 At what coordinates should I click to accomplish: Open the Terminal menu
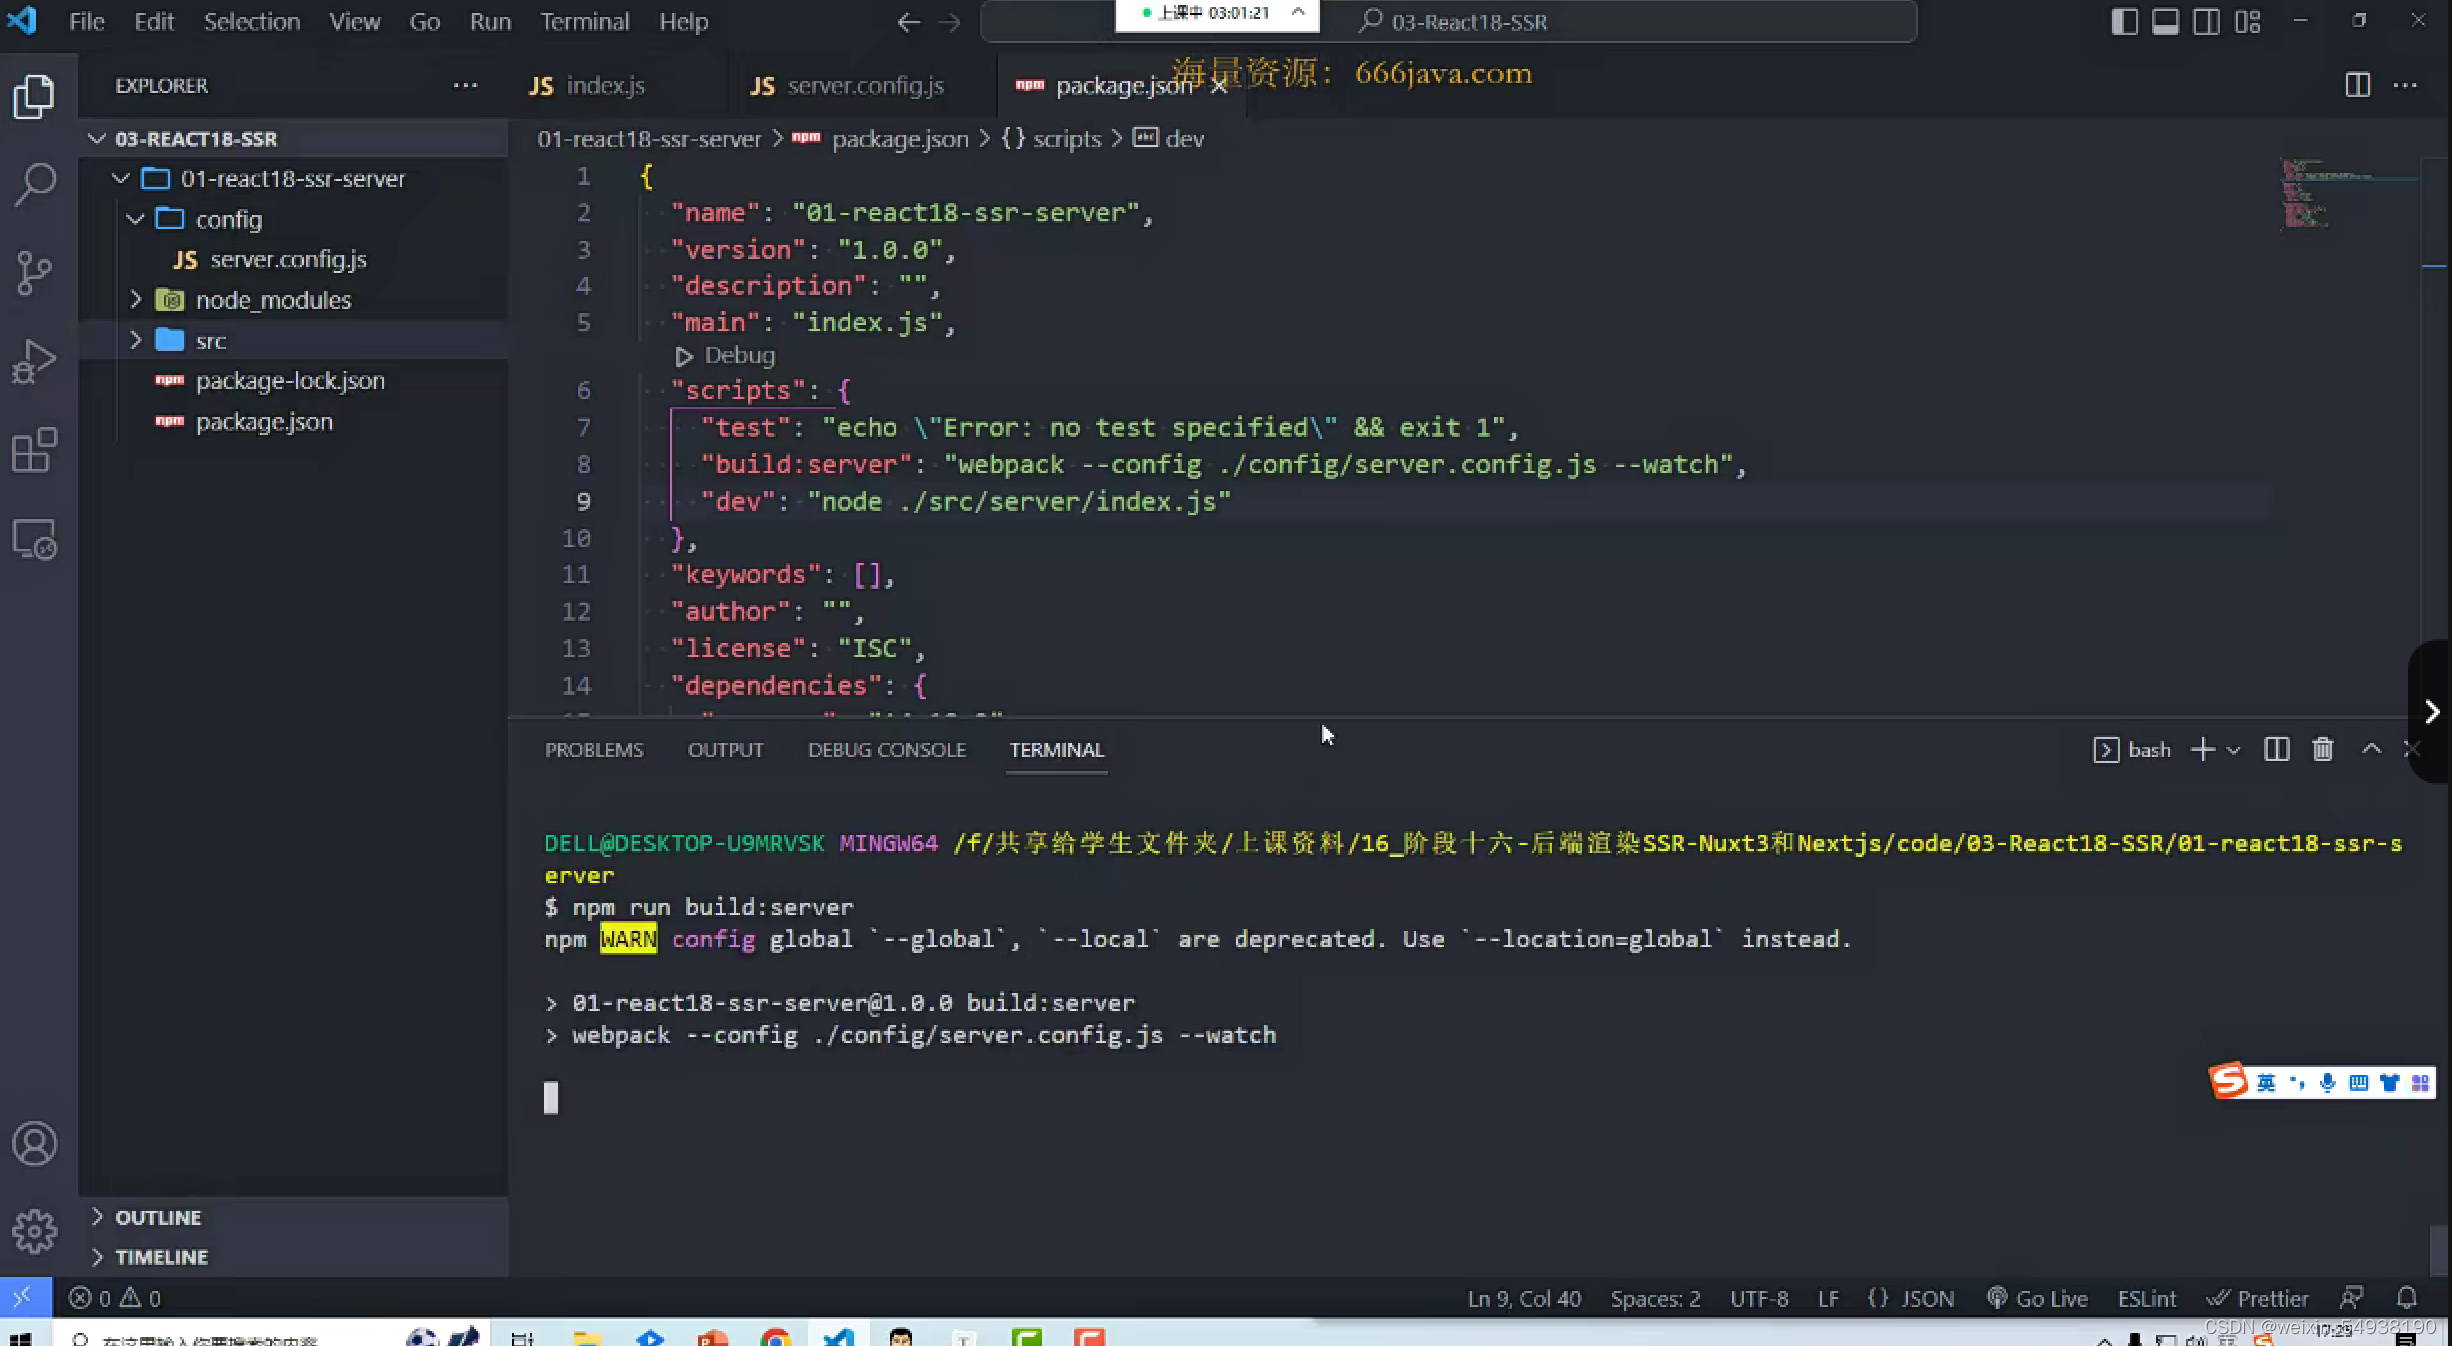[x=584, y=22]
